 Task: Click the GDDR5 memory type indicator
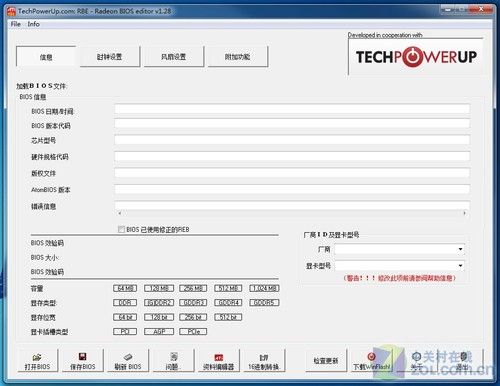click(x=264, y=303)
